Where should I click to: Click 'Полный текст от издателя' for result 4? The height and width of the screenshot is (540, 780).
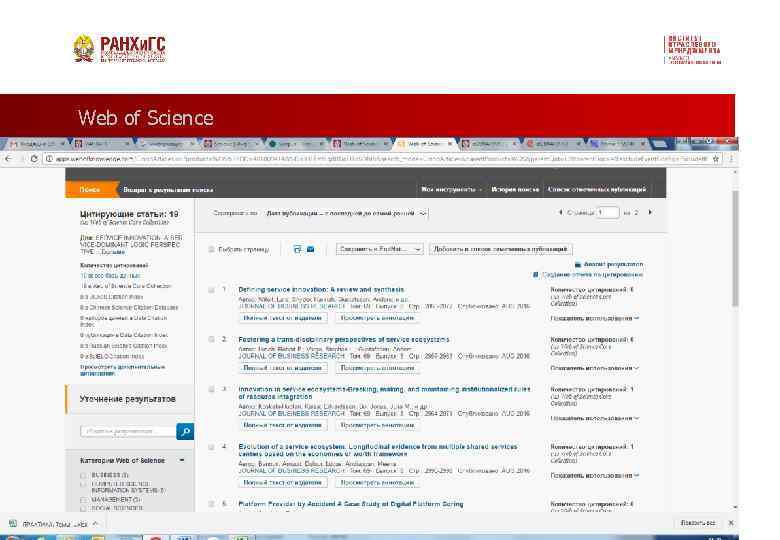283,482
